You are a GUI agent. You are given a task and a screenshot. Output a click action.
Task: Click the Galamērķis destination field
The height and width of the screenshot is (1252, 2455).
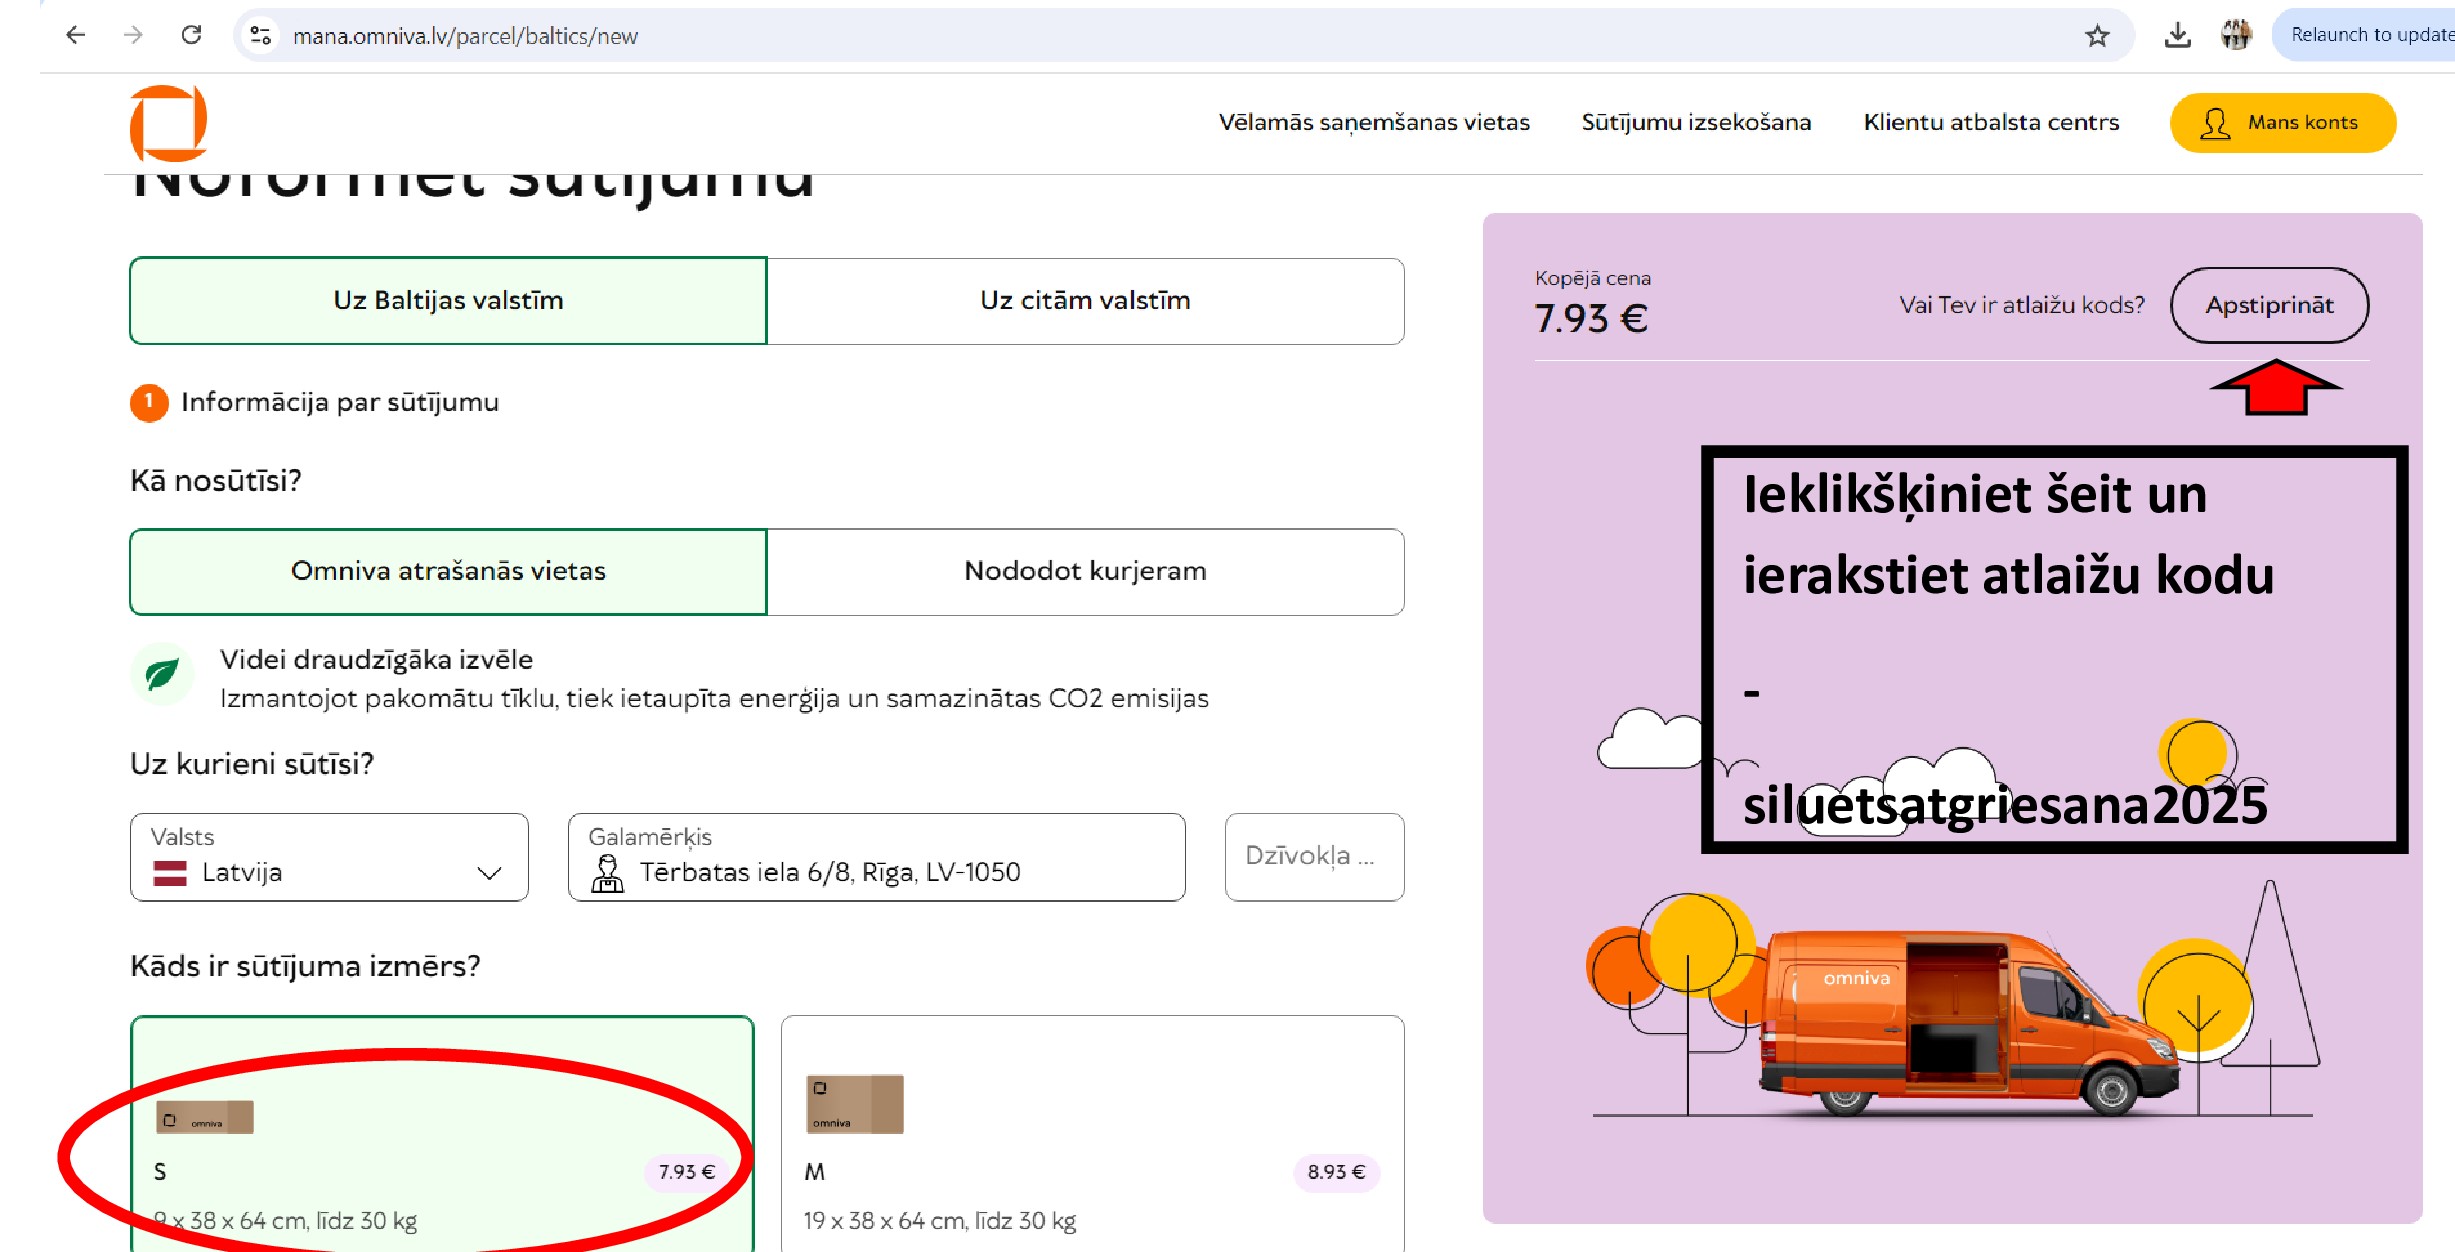876,857
